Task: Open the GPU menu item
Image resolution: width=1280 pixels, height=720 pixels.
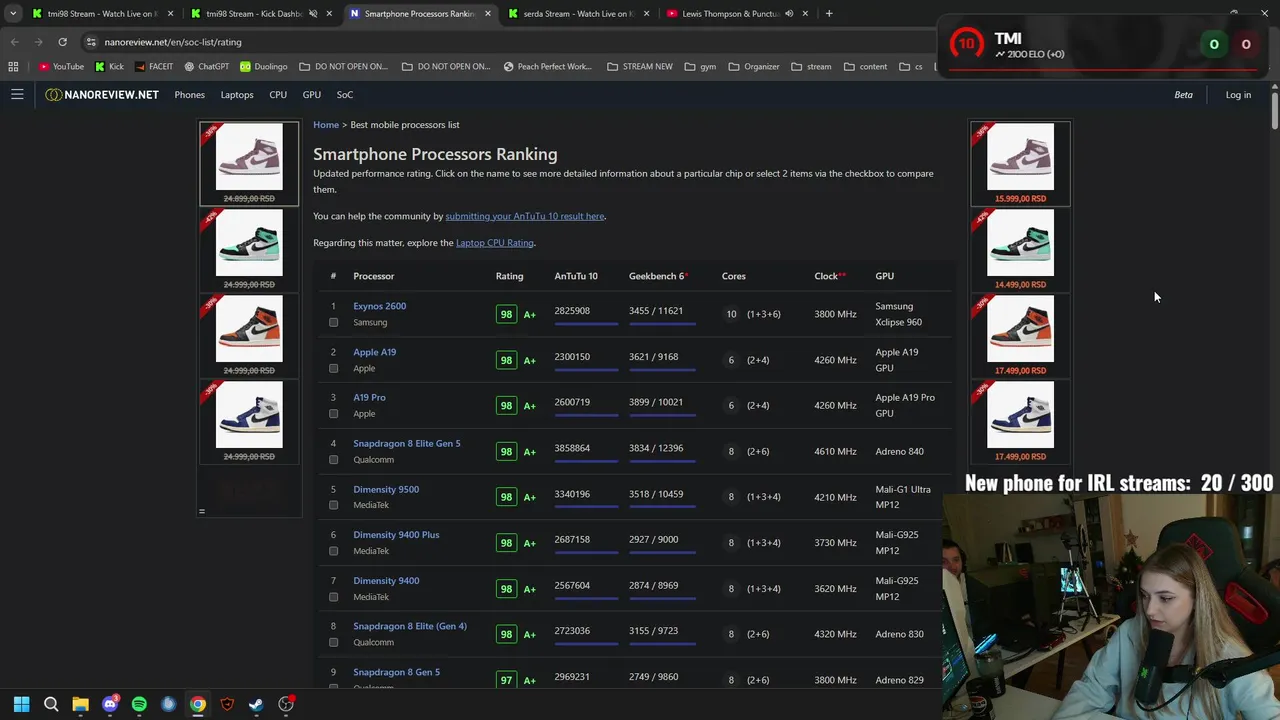Action: tap(312, 95)
